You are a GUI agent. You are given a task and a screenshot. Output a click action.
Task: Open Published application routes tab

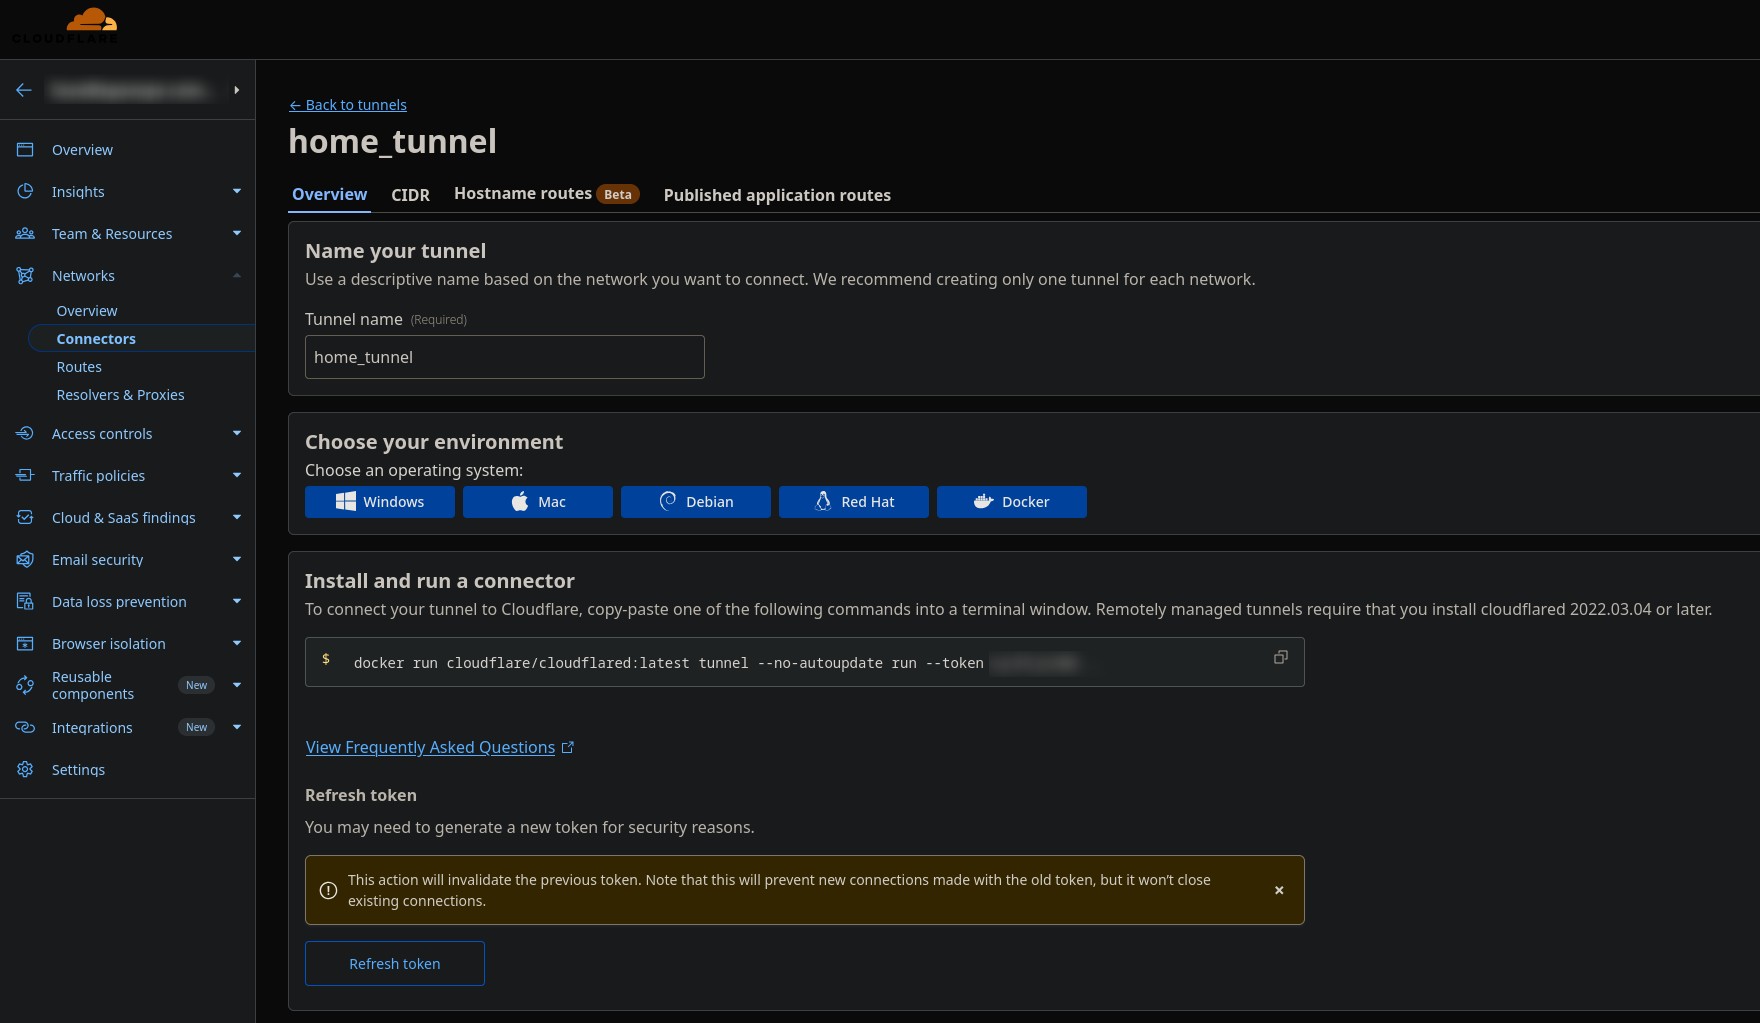777,196
